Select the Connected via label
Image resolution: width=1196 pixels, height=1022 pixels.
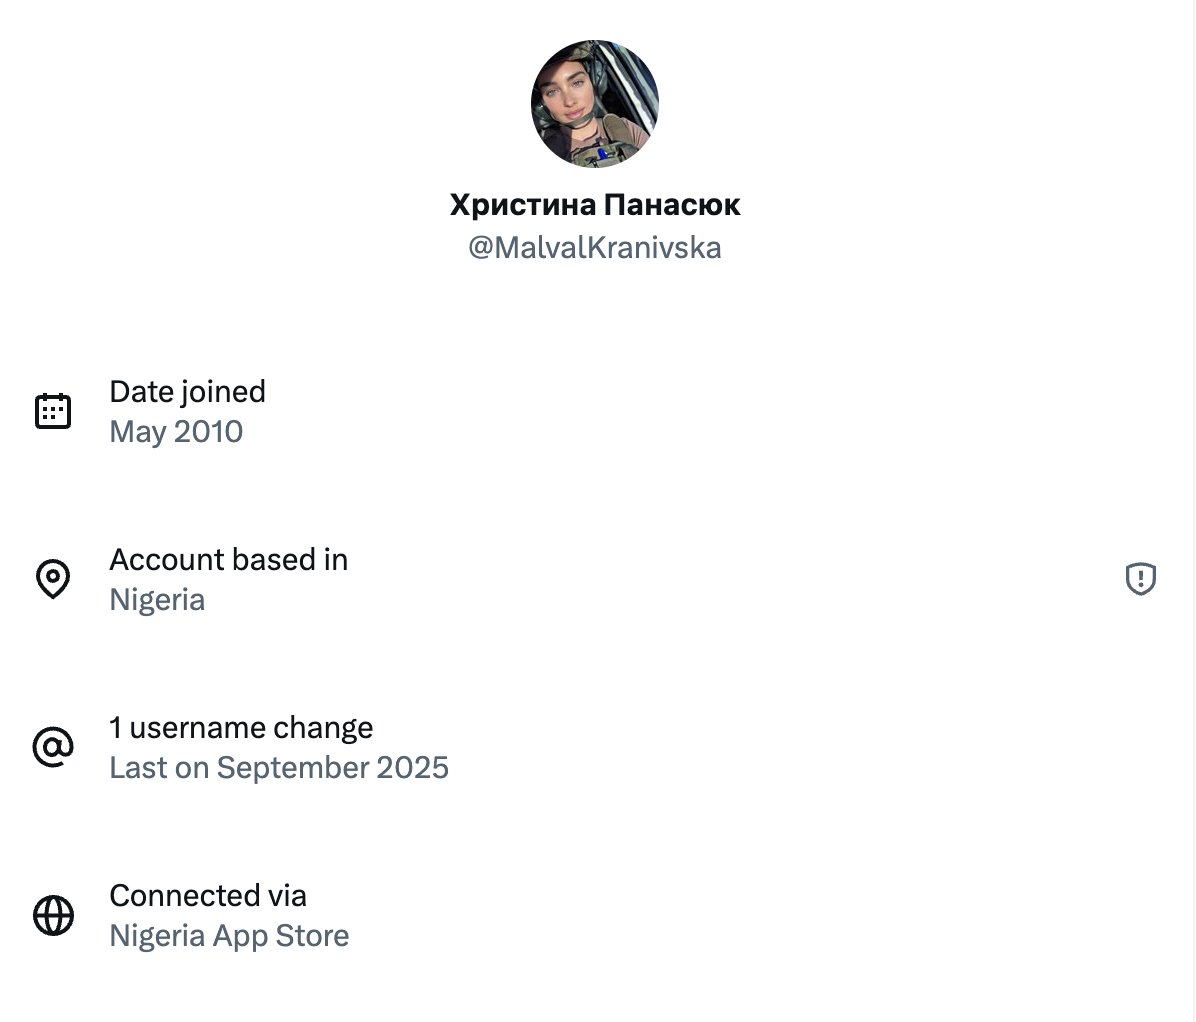tap(208, 895)
